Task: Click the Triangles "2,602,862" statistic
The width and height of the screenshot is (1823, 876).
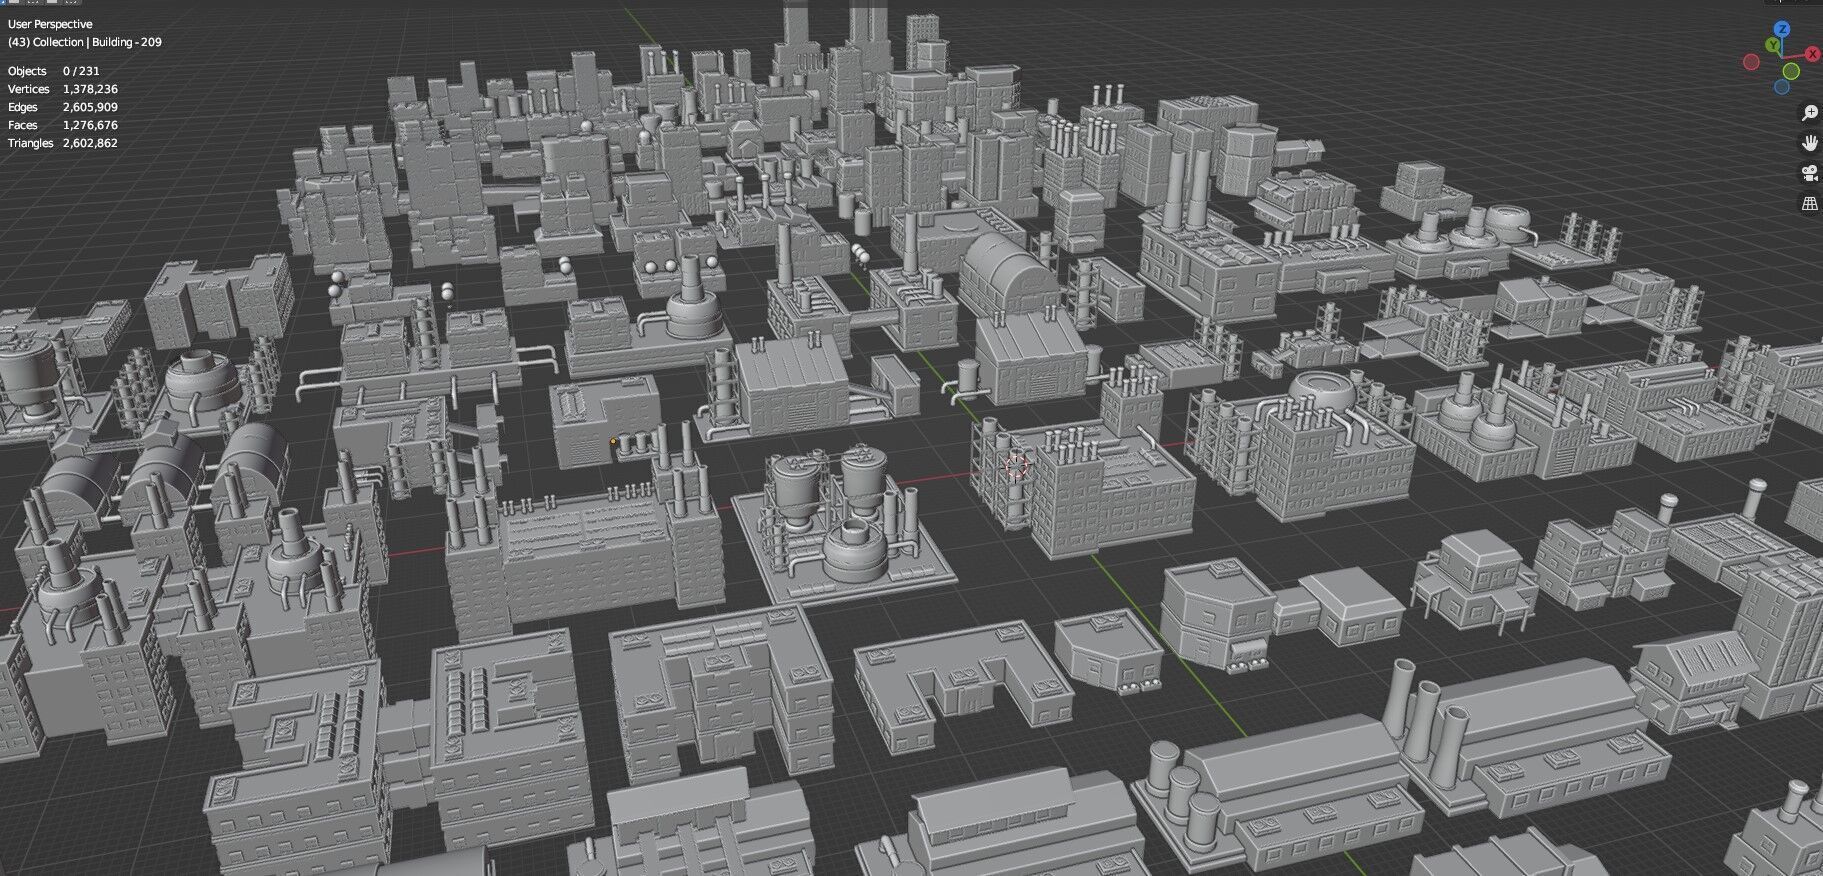Action: pos(90,143)
